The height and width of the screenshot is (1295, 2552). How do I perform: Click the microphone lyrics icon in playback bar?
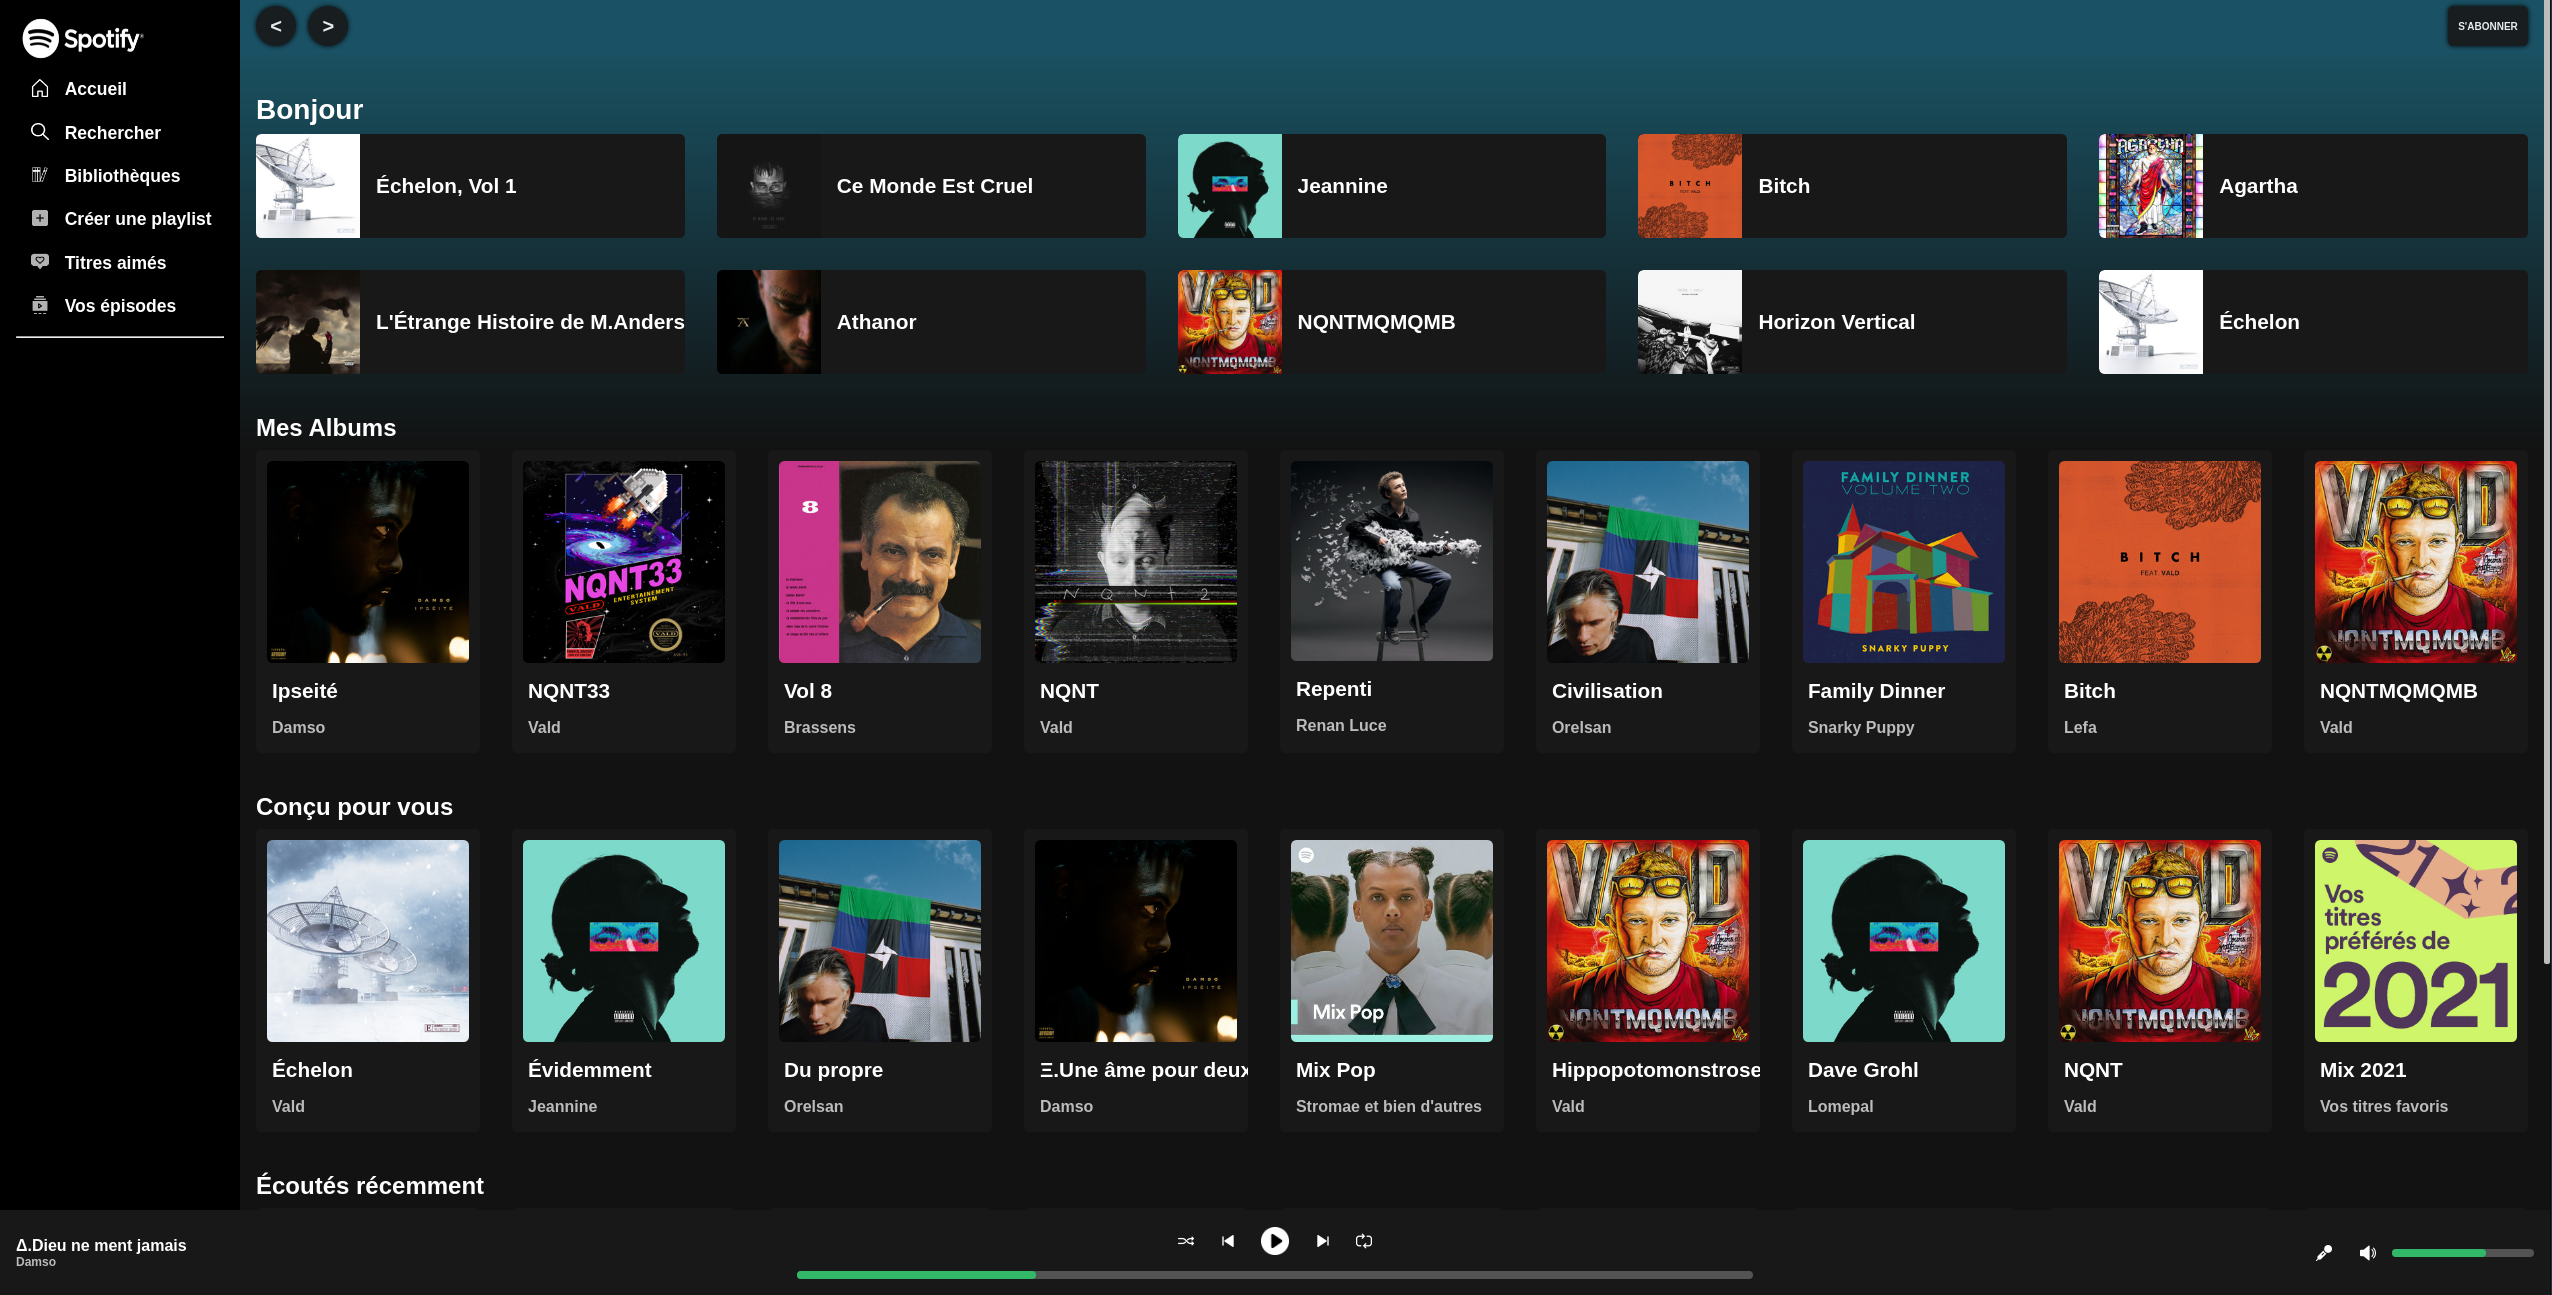[x=2324, y=1252]
